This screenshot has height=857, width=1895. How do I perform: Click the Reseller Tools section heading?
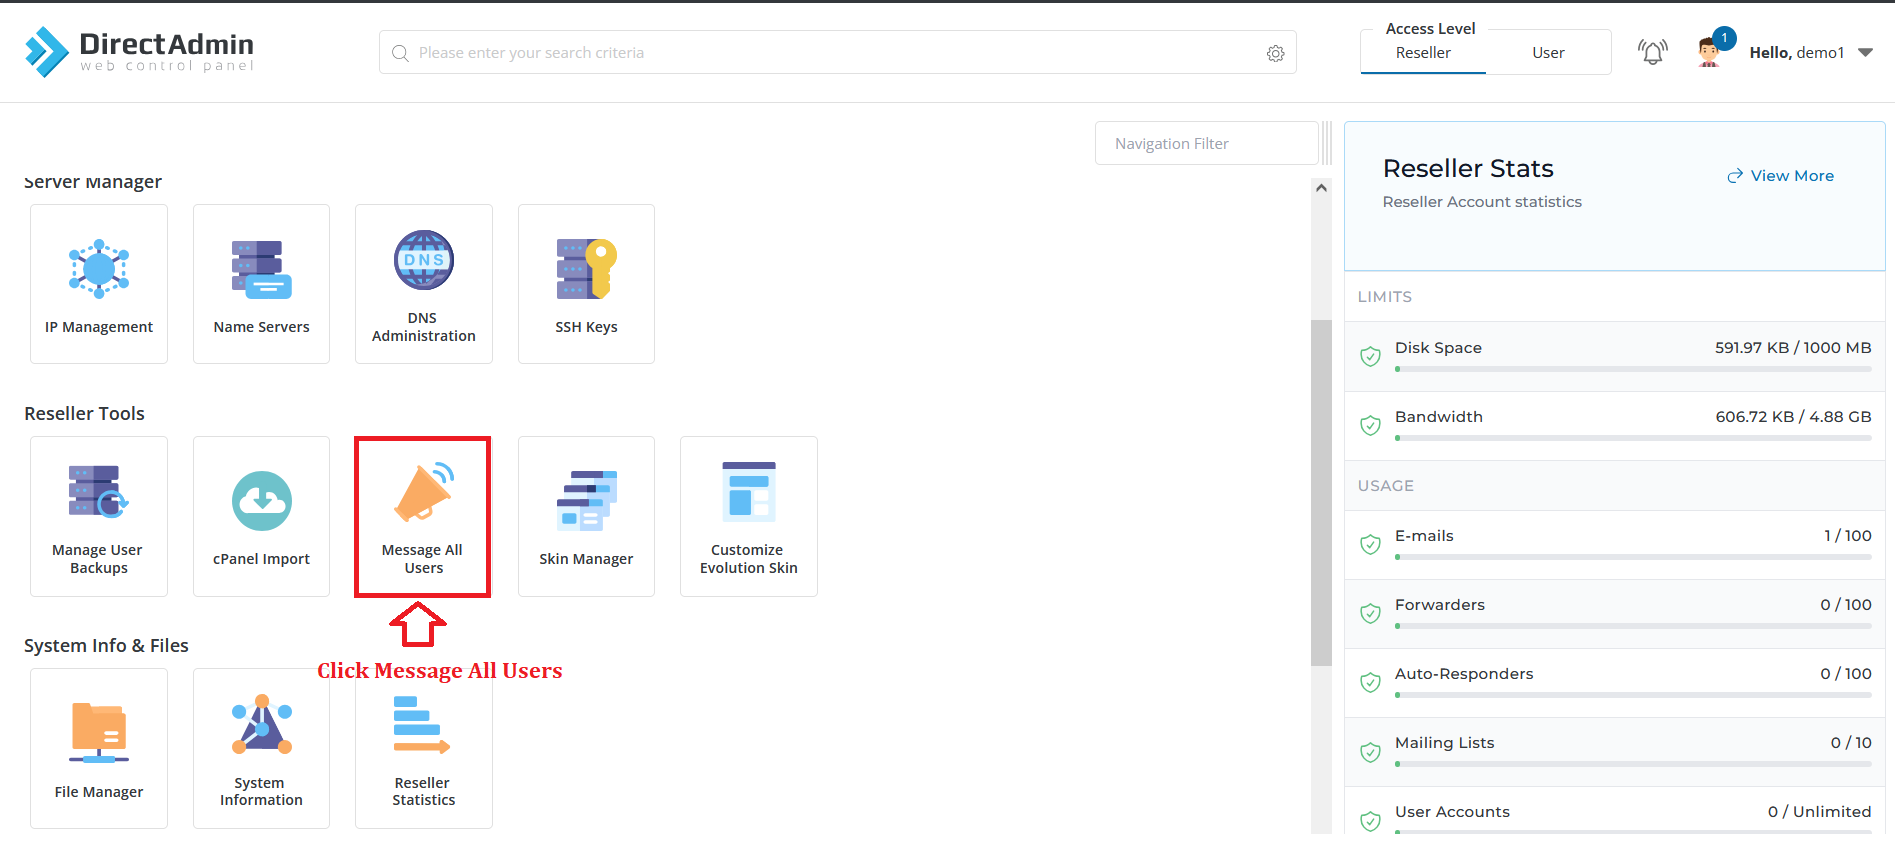(x=84, y=414)
